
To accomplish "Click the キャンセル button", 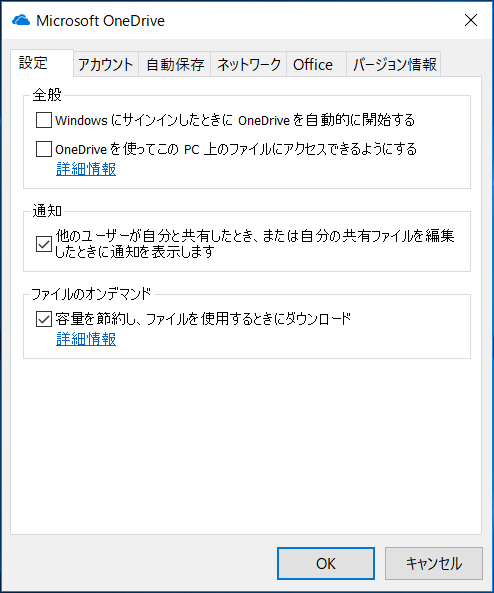I will click(434, 564).
